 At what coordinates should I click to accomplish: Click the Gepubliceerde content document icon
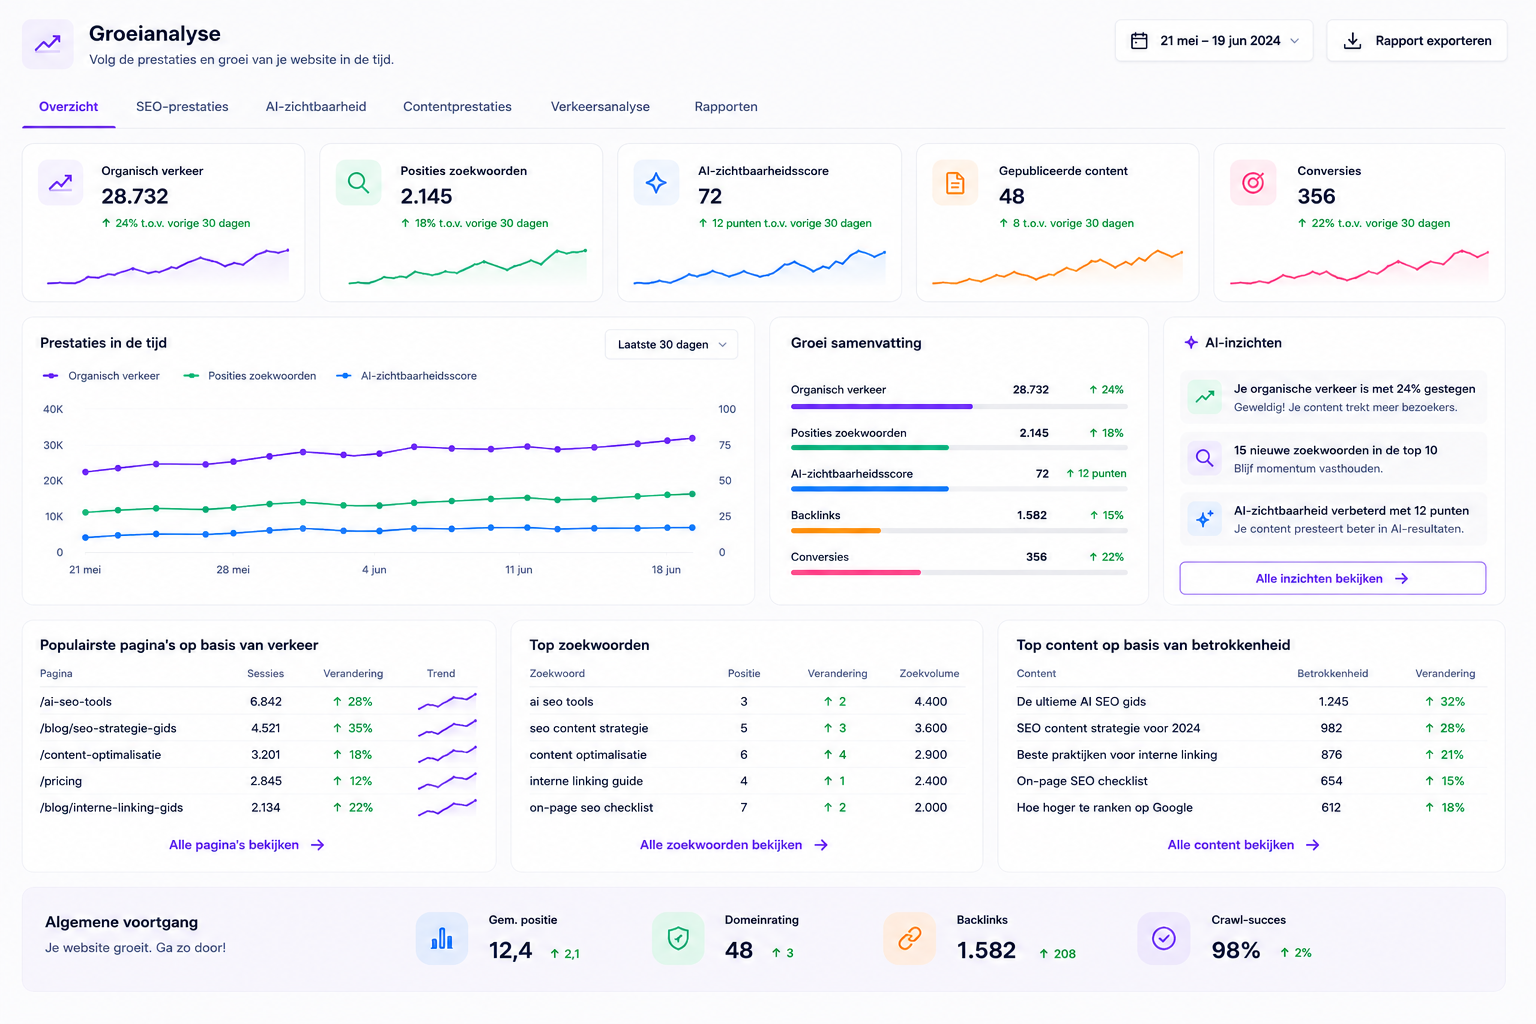[x=955, y=183]
